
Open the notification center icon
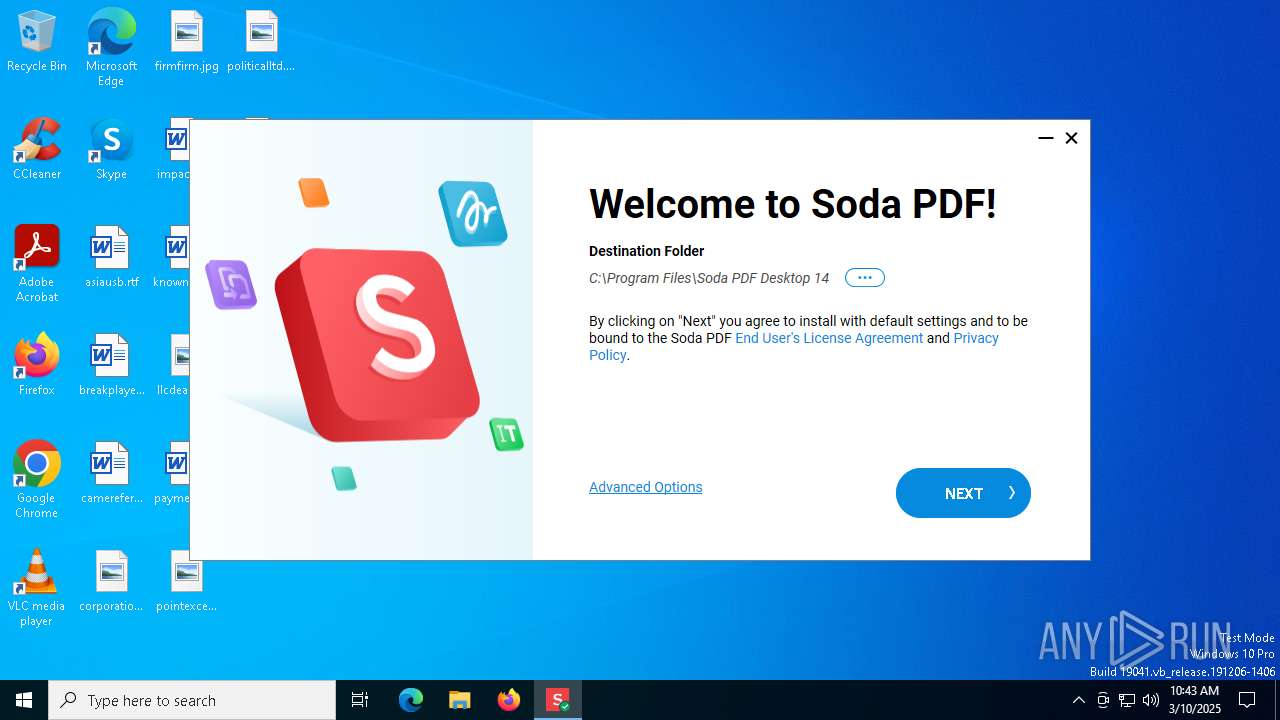point(1247,700)
